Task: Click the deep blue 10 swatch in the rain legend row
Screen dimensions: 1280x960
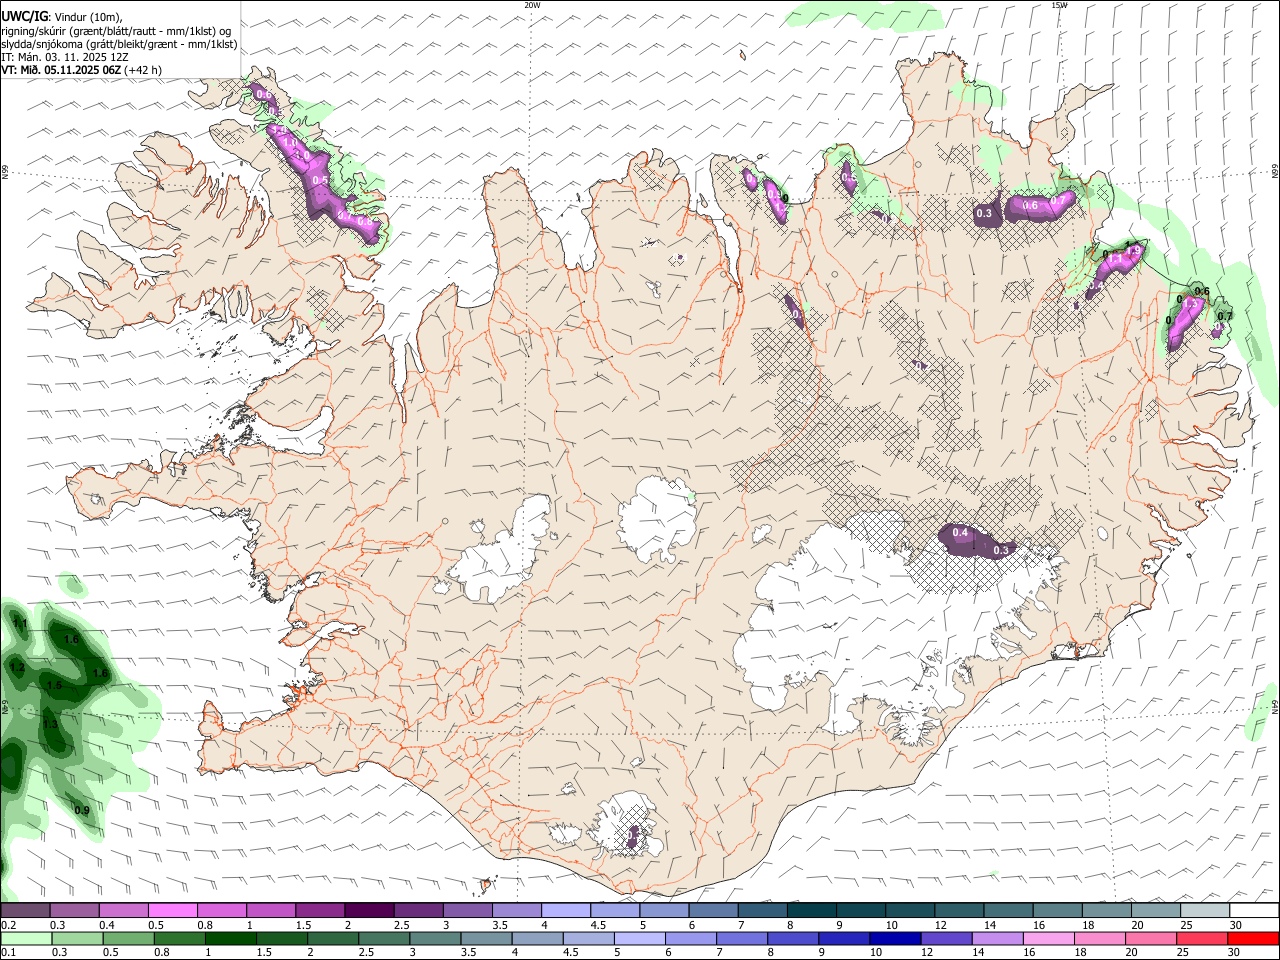Action: point(894,939)
